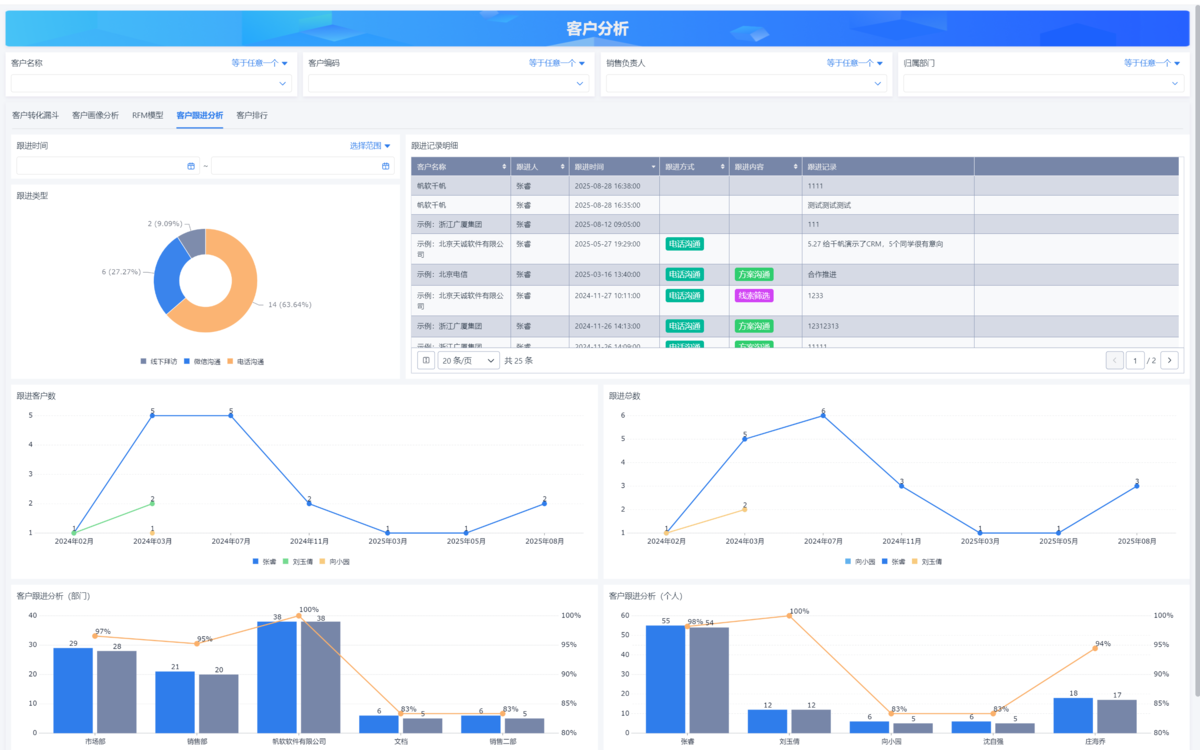Select record text 12312313
1200x750 pixels.
pos(823,326)
